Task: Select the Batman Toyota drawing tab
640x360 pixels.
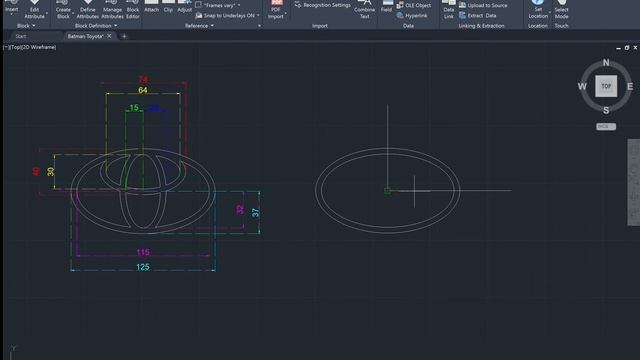Action: pos(85,36)
